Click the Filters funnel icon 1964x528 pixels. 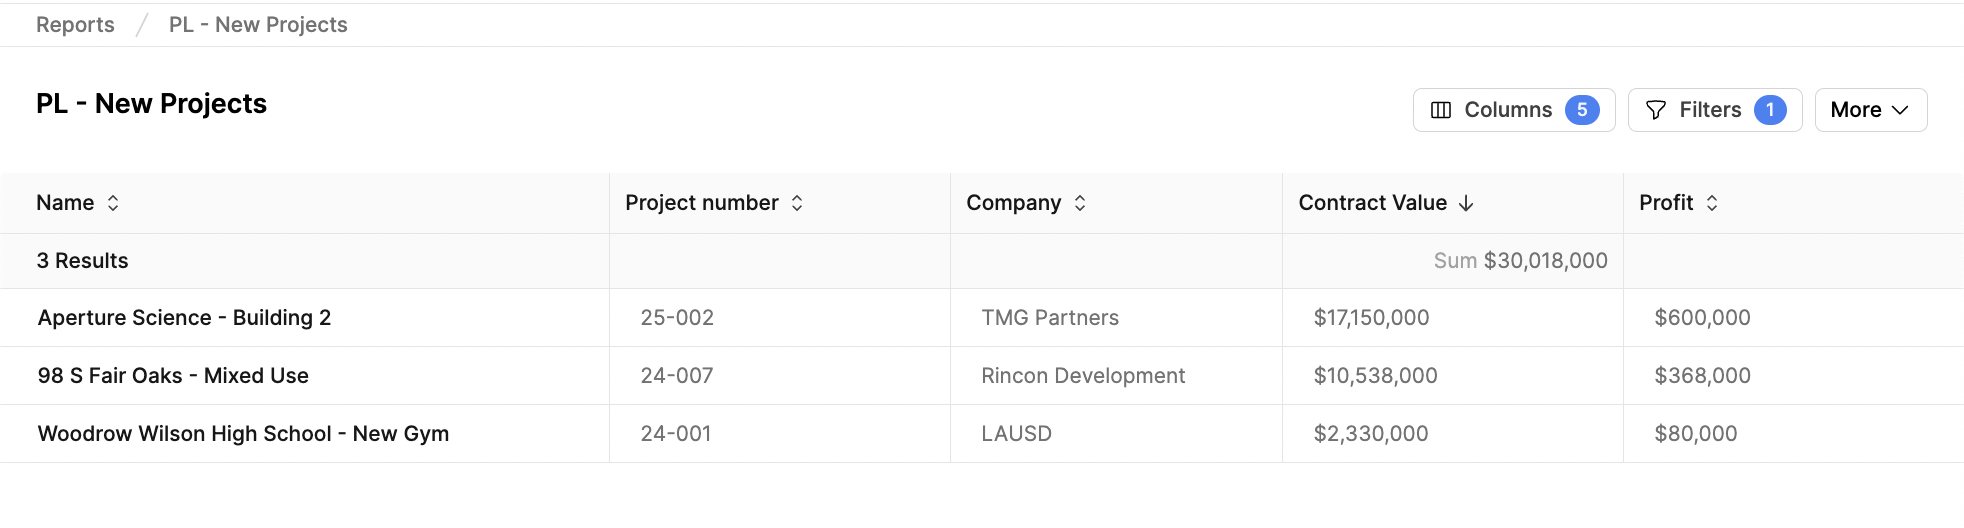[x=1656, y=110]
